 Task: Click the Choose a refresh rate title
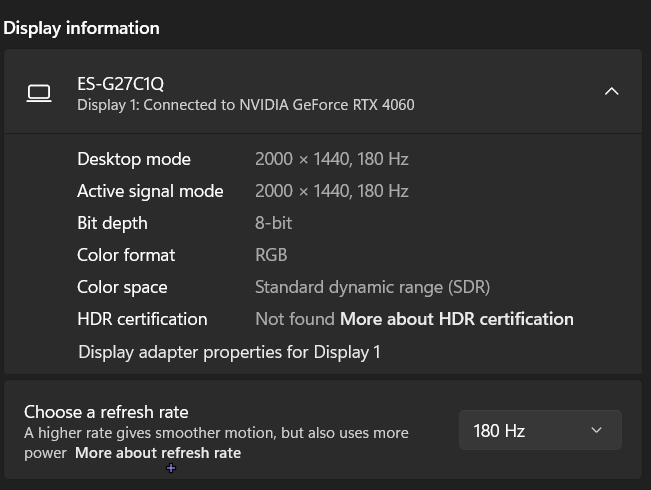click(x=106, y=412)
